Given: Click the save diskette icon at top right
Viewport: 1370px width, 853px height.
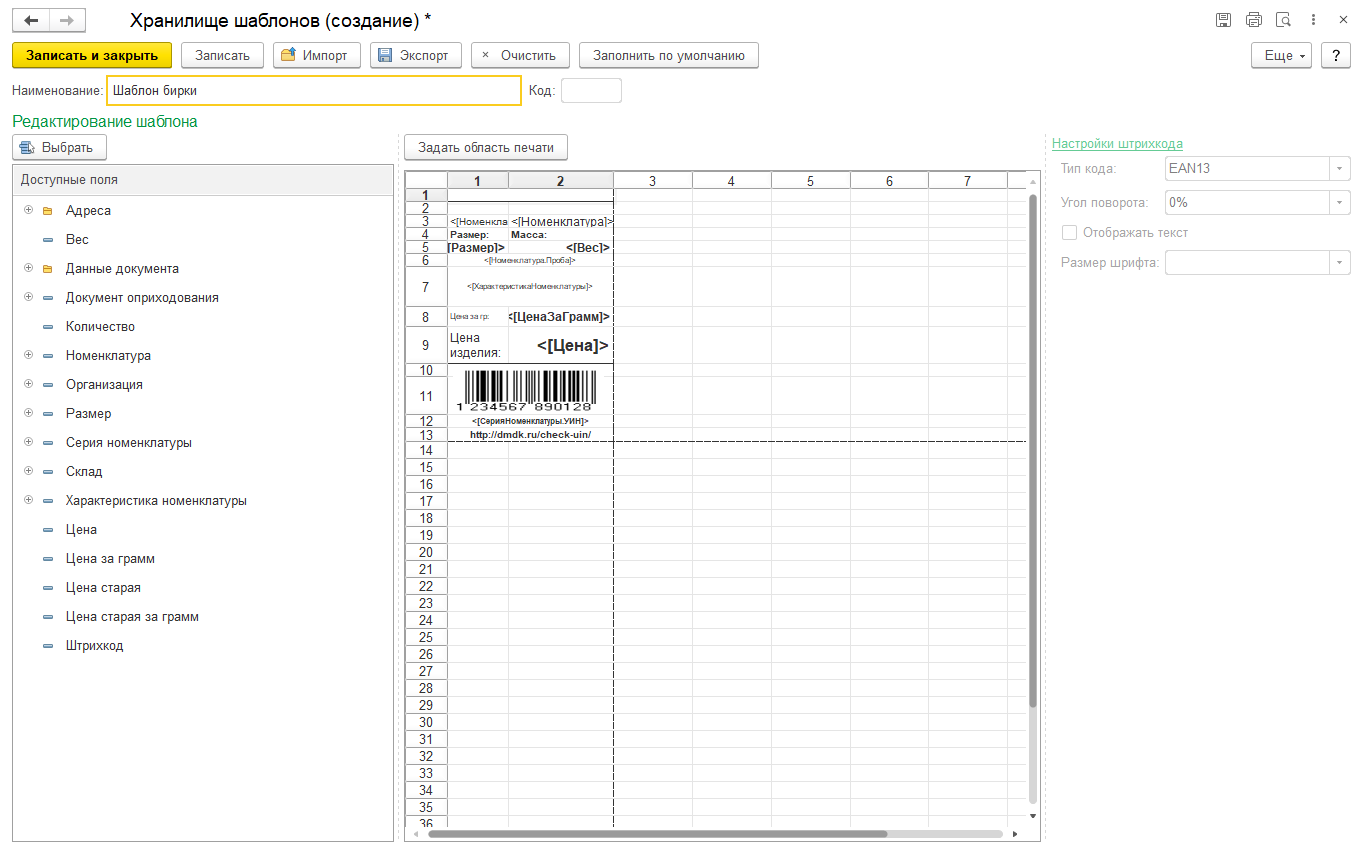Looking at the screenshot, I should [x=1223, y=20].
